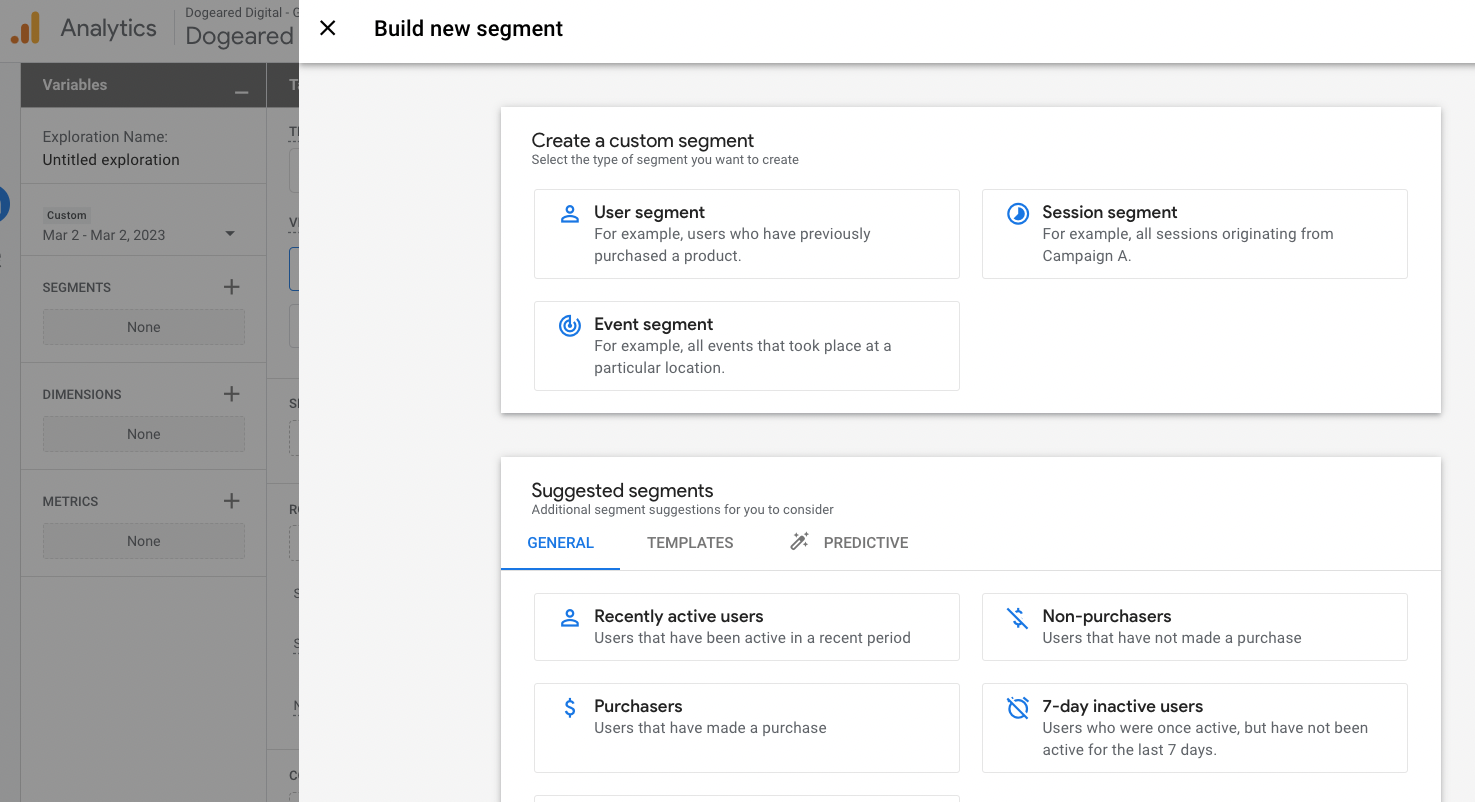Collapse the Variables panel
Screen dimensions: 1475x802
pos(241,91)
